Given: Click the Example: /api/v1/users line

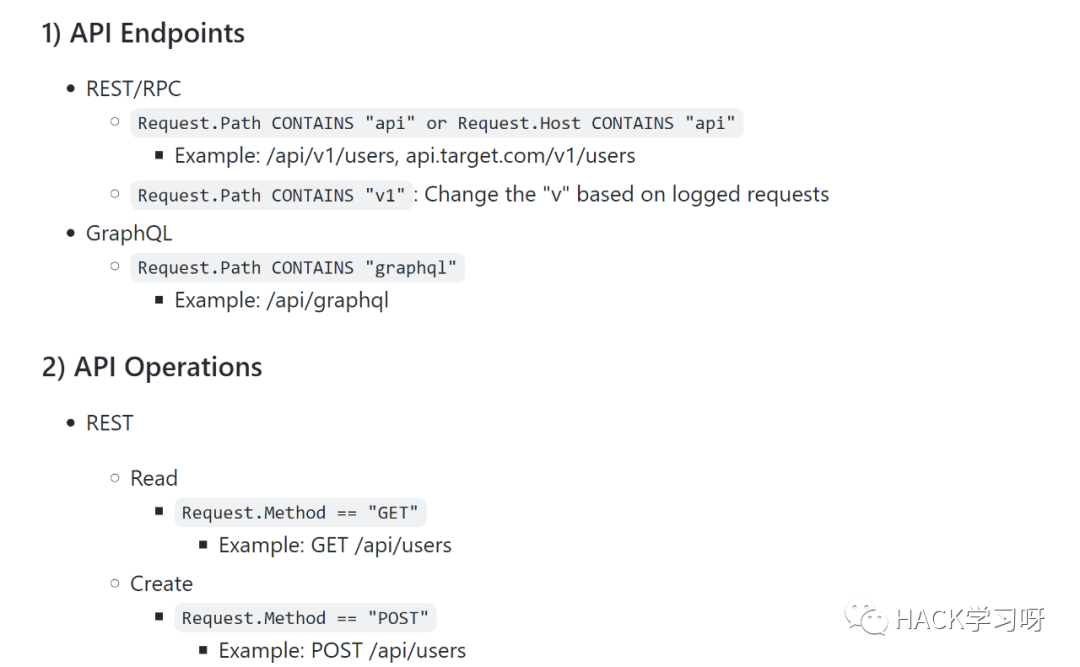Looking at the screenshot, I should (x=405, y=156).
